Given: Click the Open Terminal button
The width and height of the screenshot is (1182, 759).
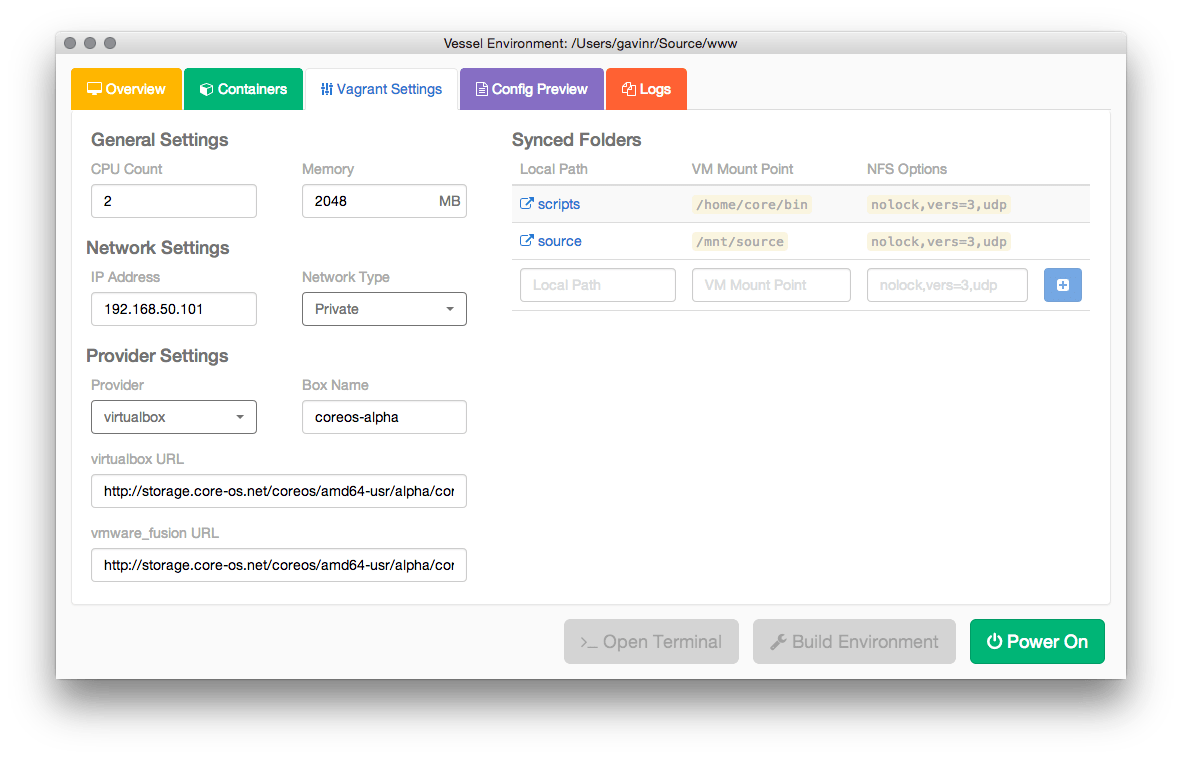Looking at the screenshot, I should (x=651, y=641).
